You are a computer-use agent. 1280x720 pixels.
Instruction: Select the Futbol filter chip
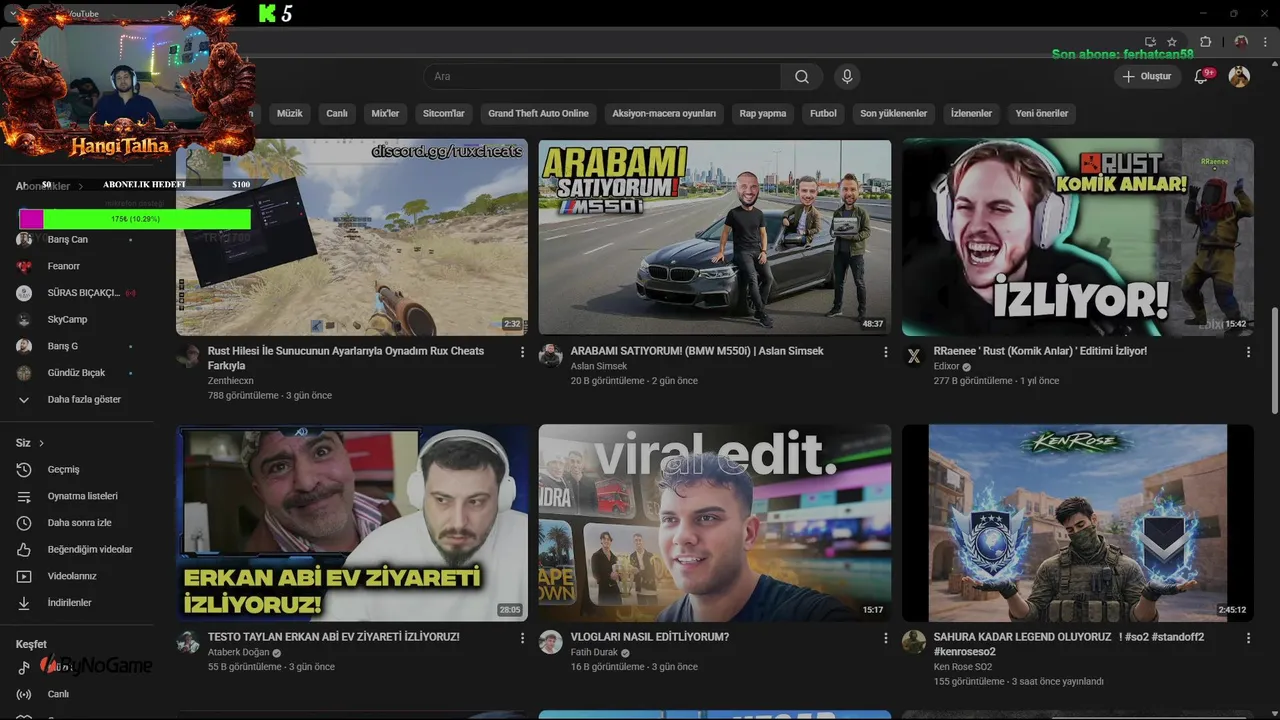[x=823, y=114]
